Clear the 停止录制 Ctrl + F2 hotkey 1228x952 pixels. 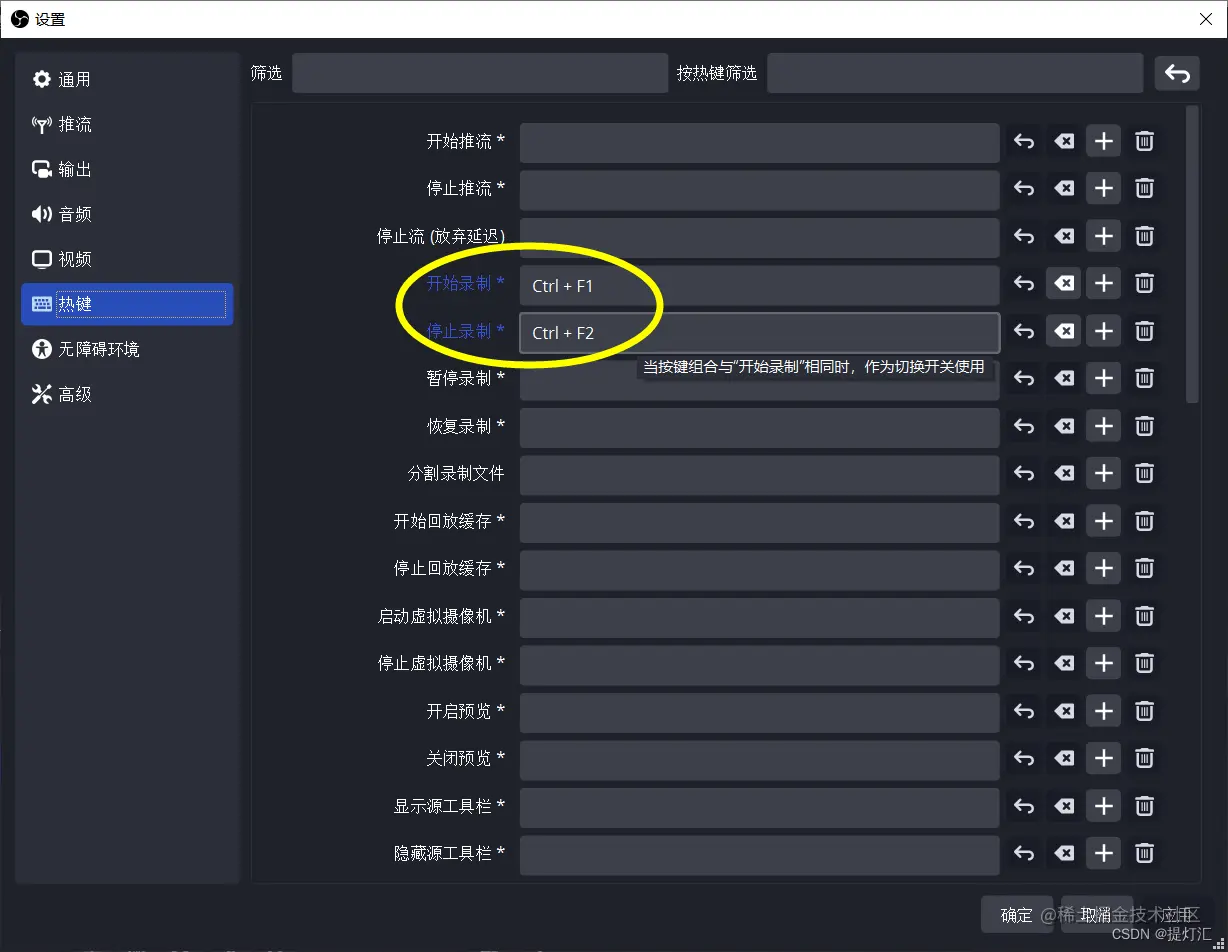(x=1064, y=331)
